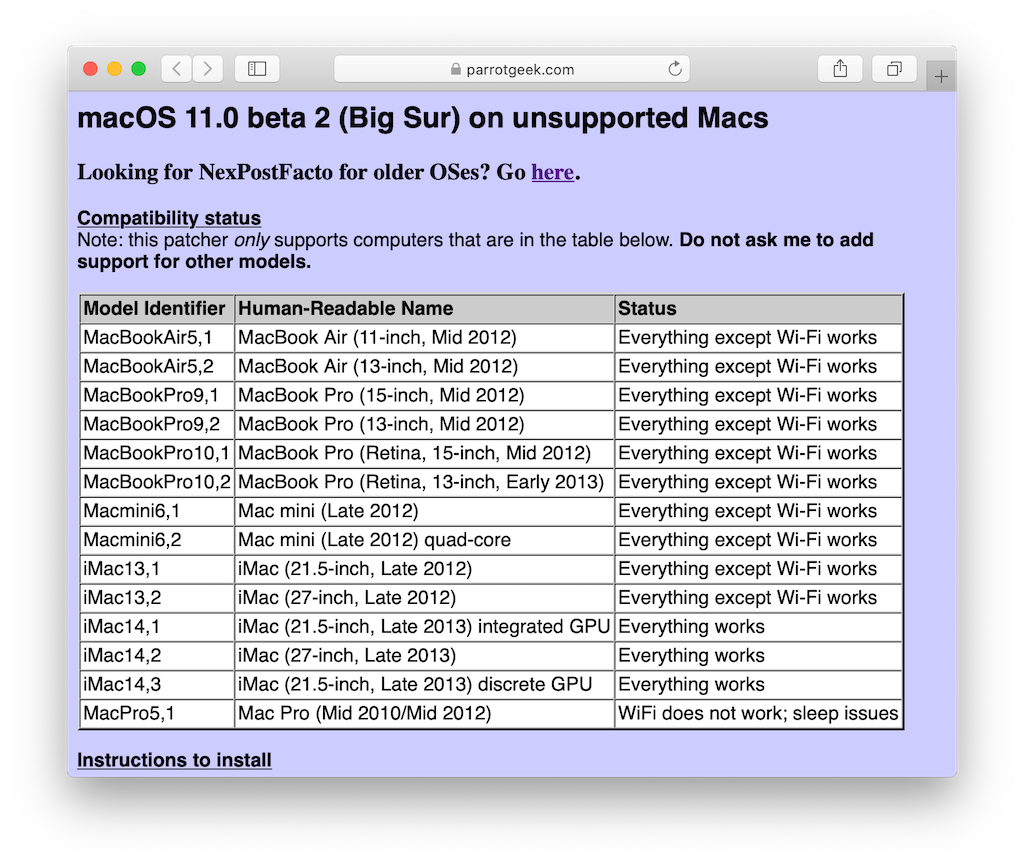Select the Macmini6,2 cell
This screenshot has width=1024, height=866.
pyautogui.click(x=157, y=539)
